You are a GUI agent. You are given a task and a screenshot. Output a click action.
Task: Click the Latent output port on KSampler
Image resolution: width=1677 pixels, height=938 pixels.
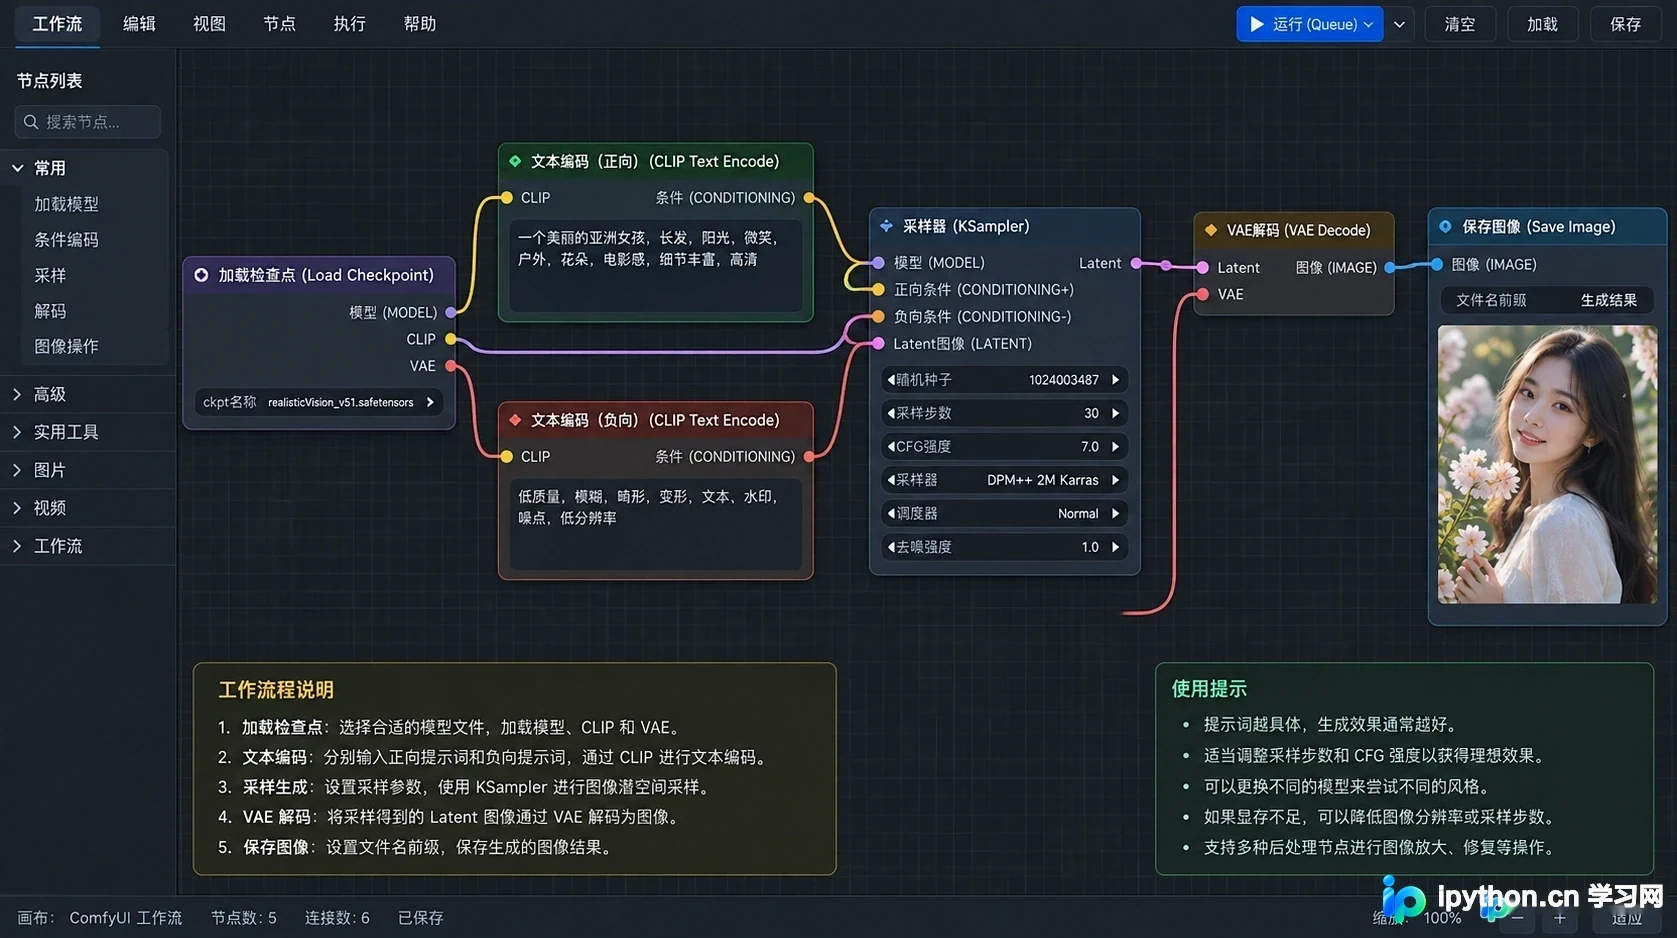pyautogui.click(x=1136, y=263)
